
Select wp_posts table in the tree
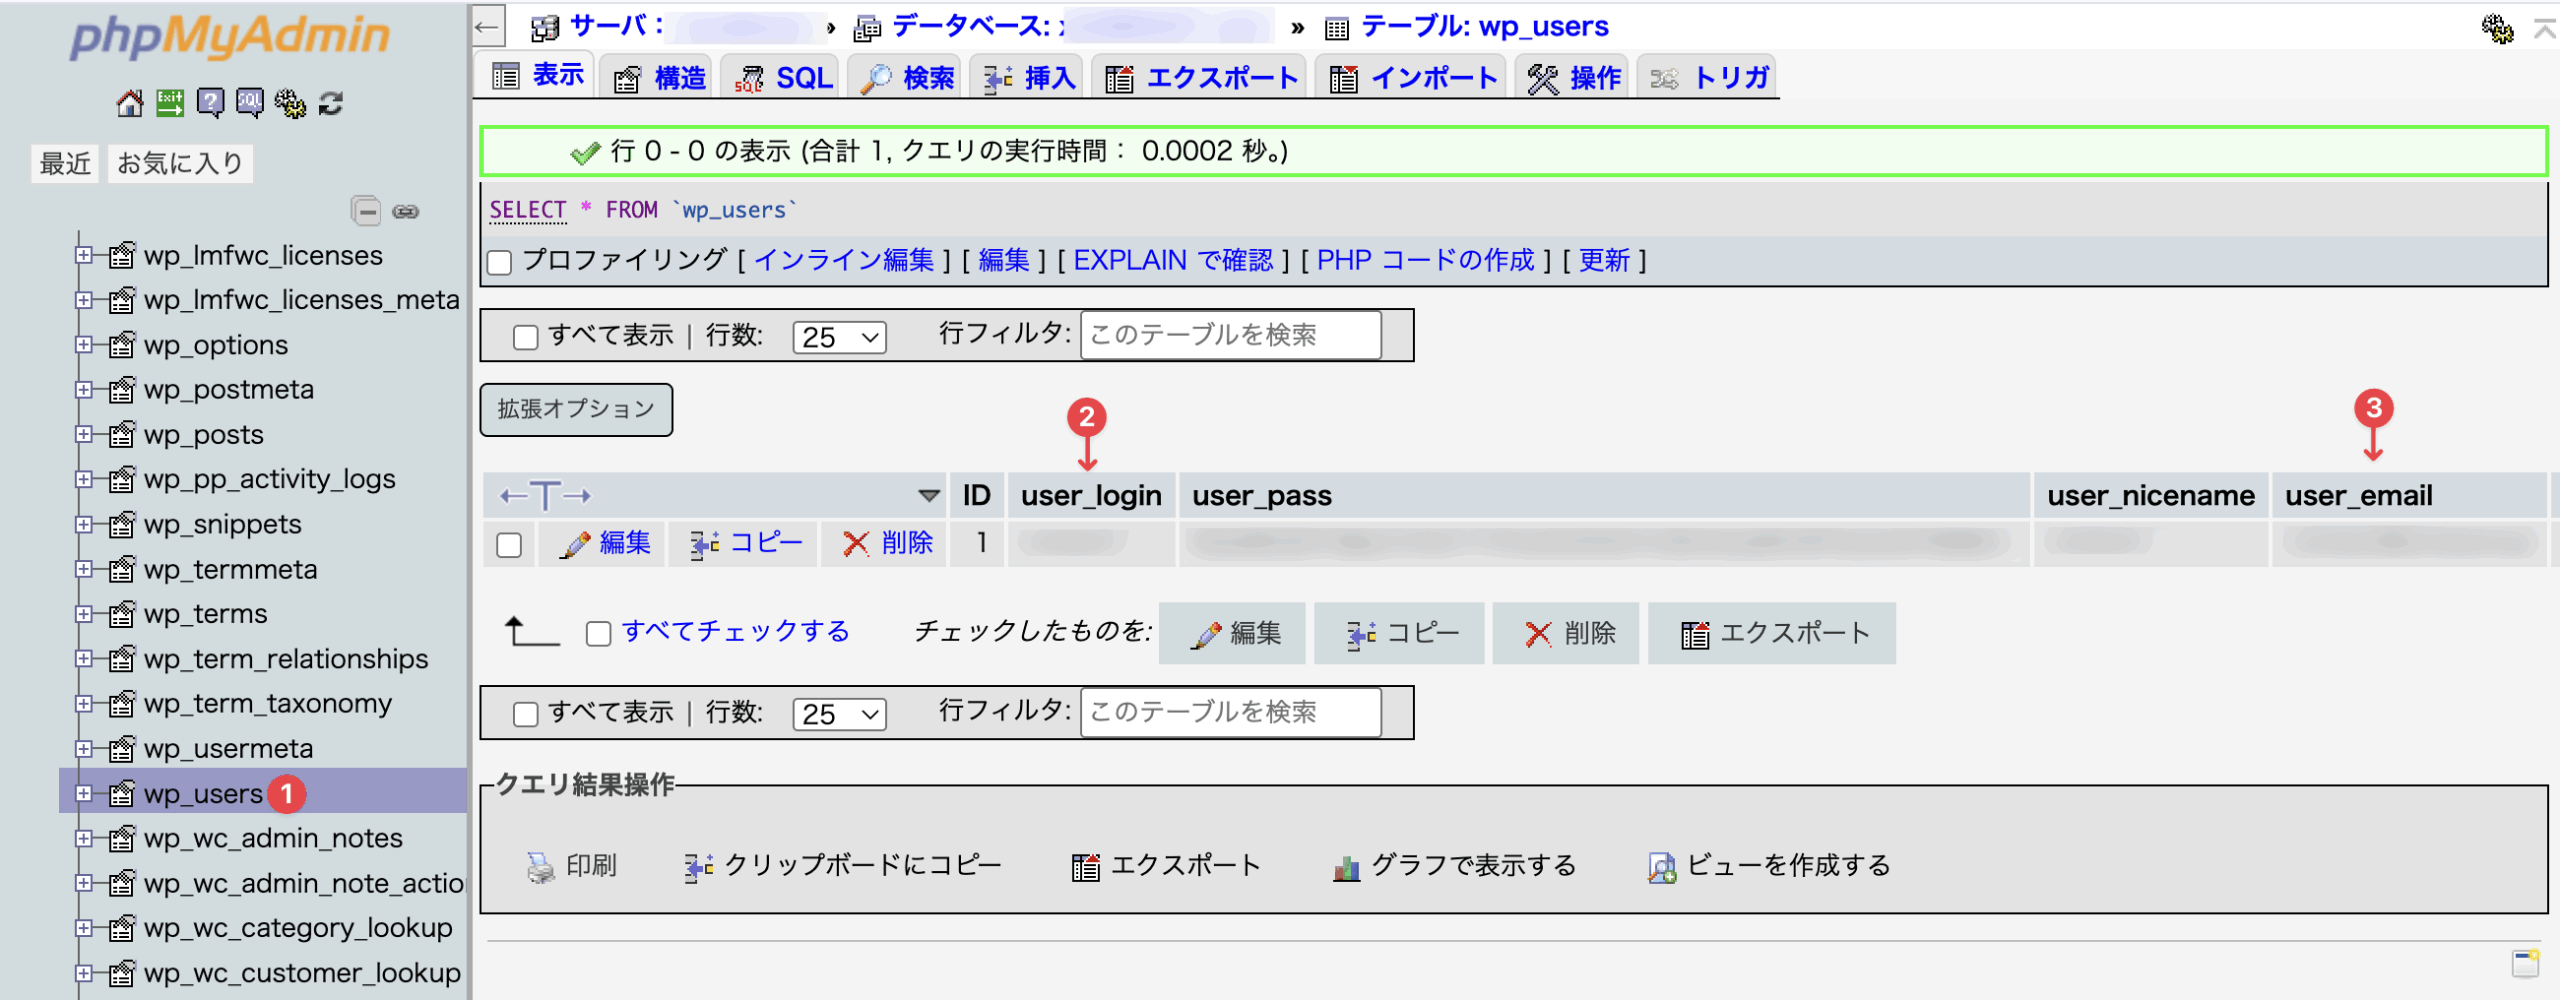[x=204, y=435]
